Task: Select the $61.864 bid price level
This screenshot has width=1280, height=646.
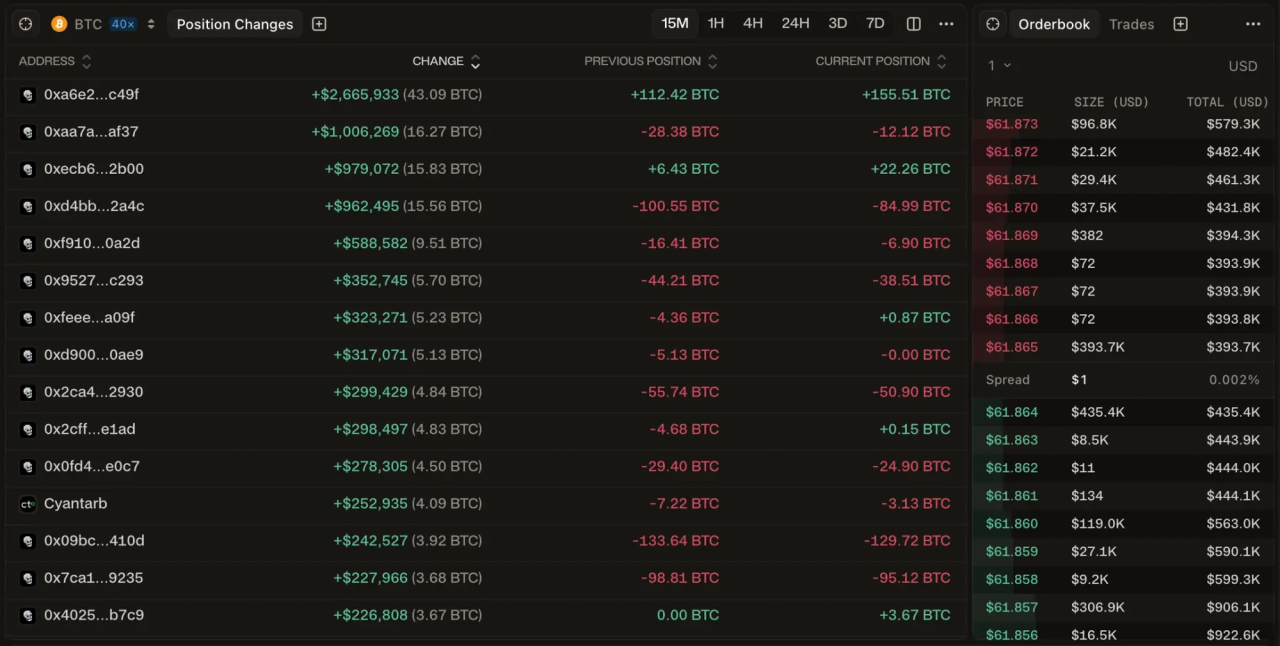Action: point(1012,412)
